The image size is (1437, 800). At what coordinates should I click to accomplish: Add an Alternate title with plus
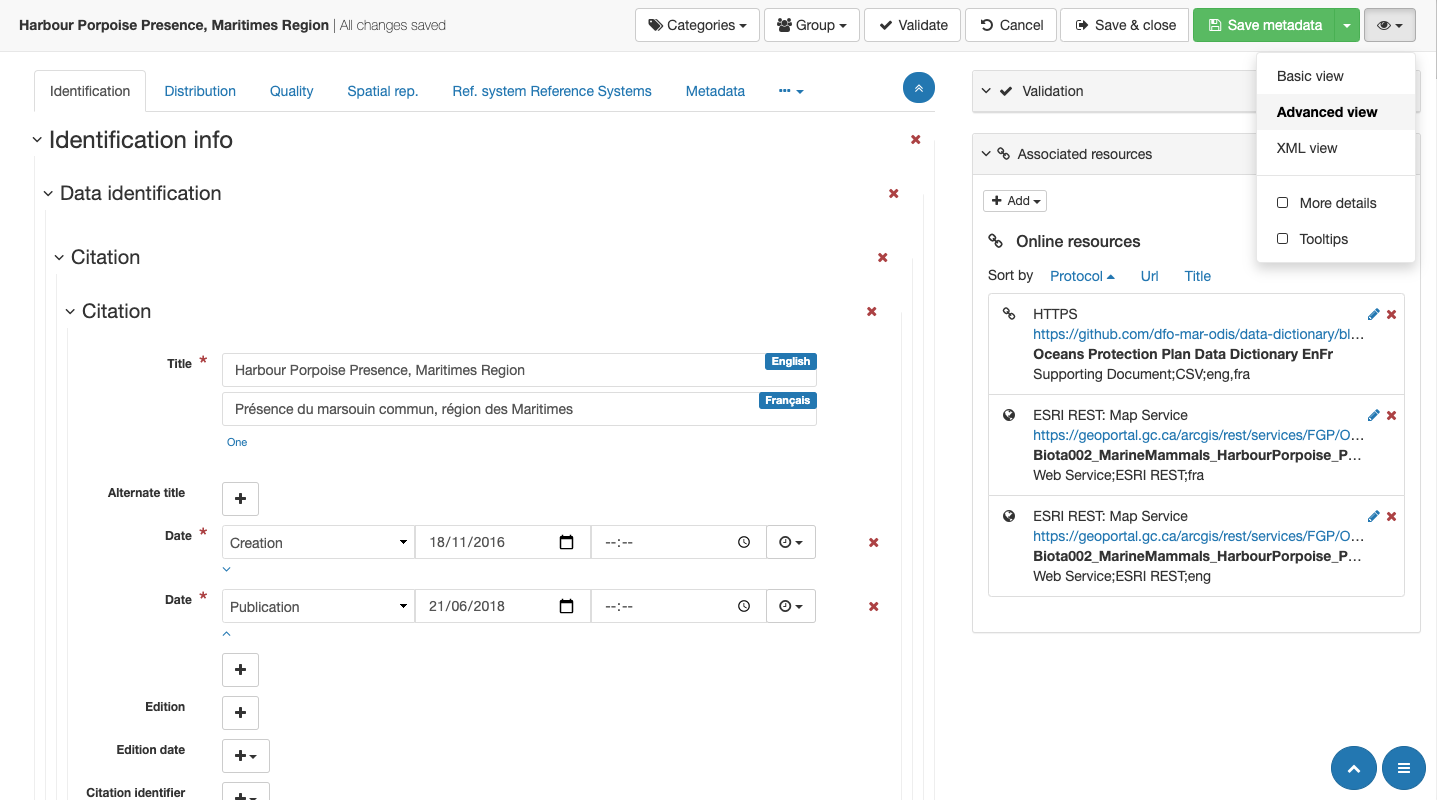(240, 499)
